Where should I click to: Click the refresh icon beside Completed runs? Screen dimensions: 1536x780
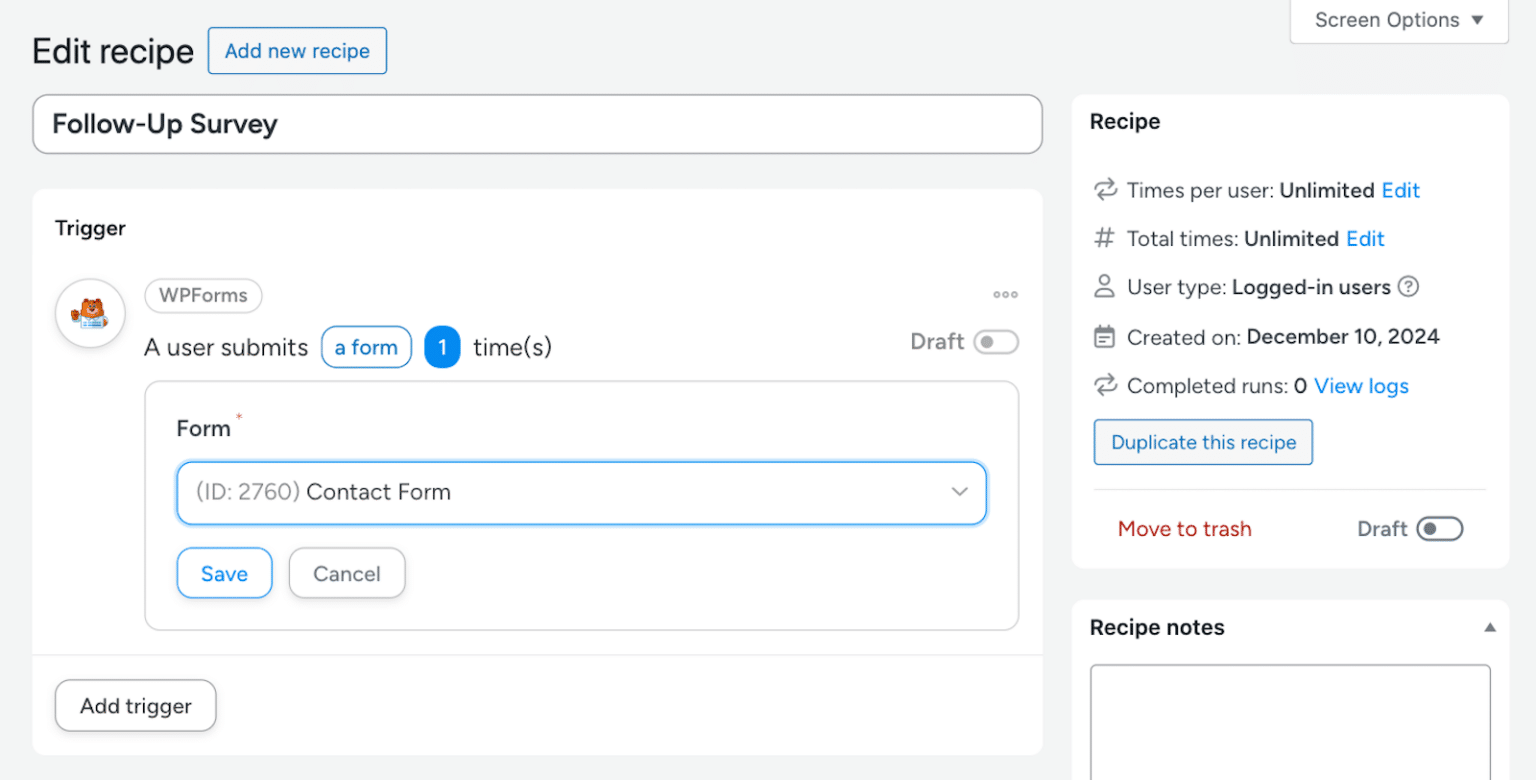(x=1104, y=386)
